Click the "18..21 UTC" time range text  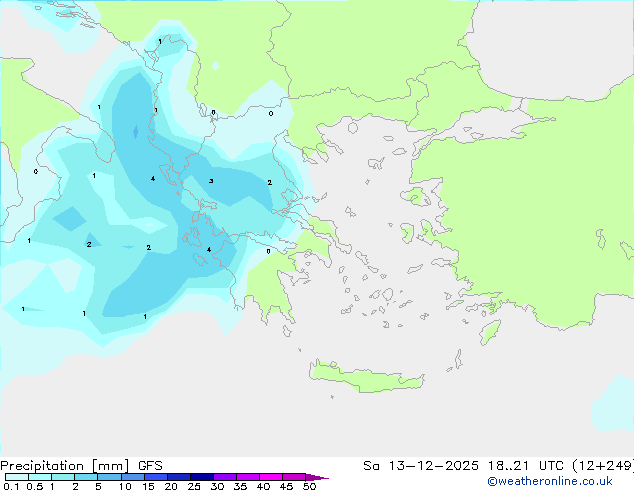pos(526,466)
